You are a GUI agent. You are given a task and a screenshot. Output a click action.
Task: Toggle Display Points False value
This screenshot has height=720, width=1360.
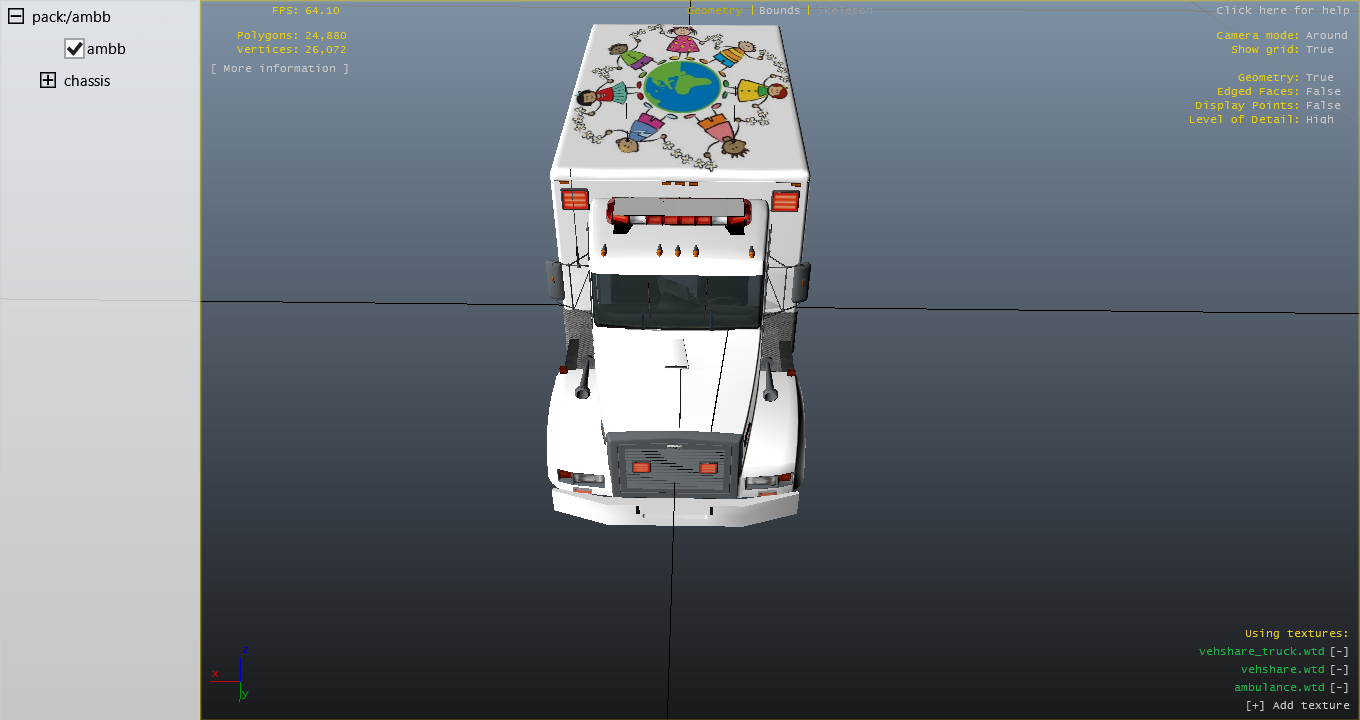pos(1322,105)
